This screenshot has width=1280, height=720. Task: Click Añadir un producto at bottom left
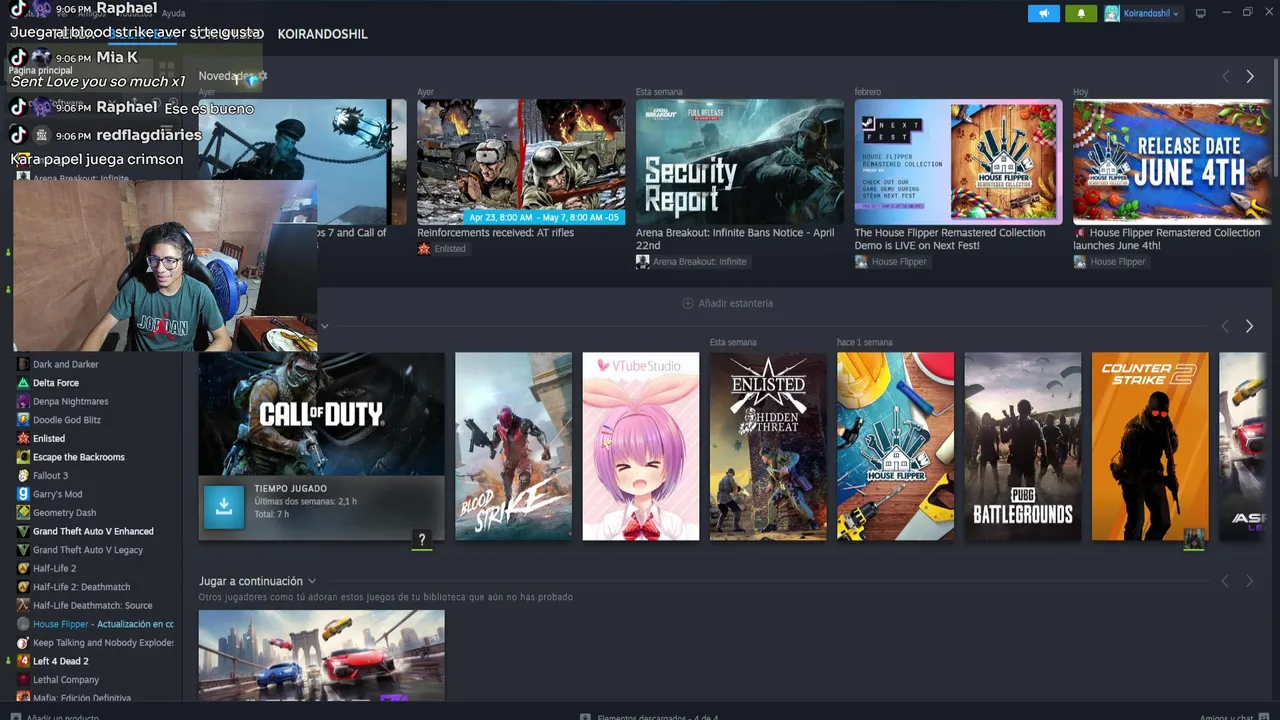[55, 716]
